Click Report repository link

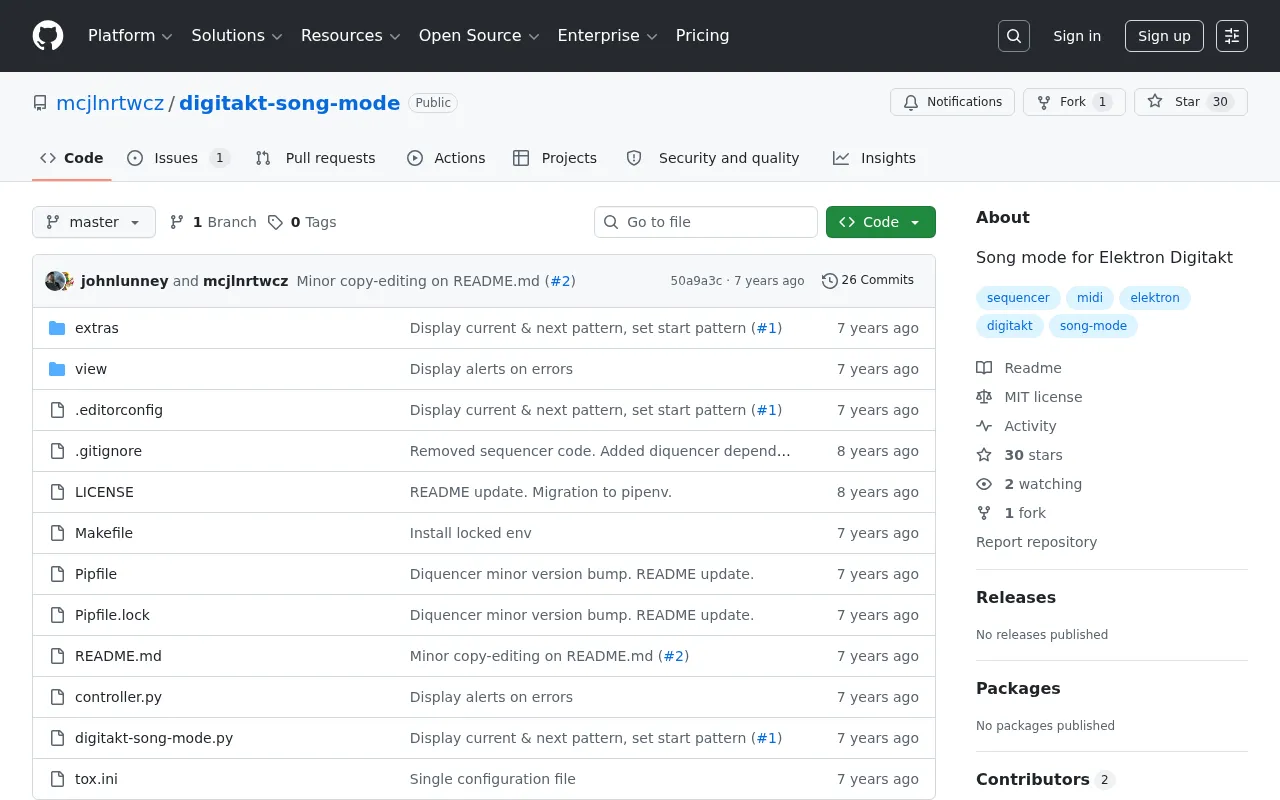point(1036,542)
